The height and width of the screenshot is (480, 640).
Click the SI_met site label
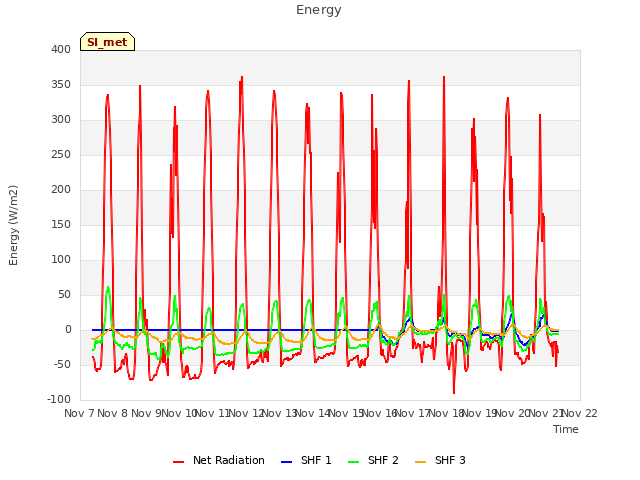tap(107, 42)
